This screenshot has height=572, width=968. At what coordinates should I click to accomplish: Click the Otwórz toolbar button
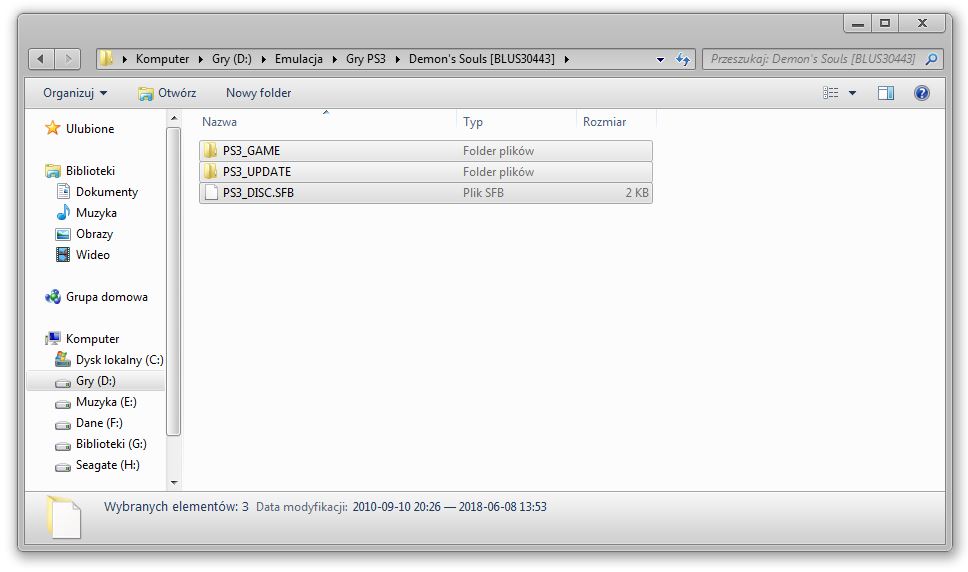(x=167, y=93)
